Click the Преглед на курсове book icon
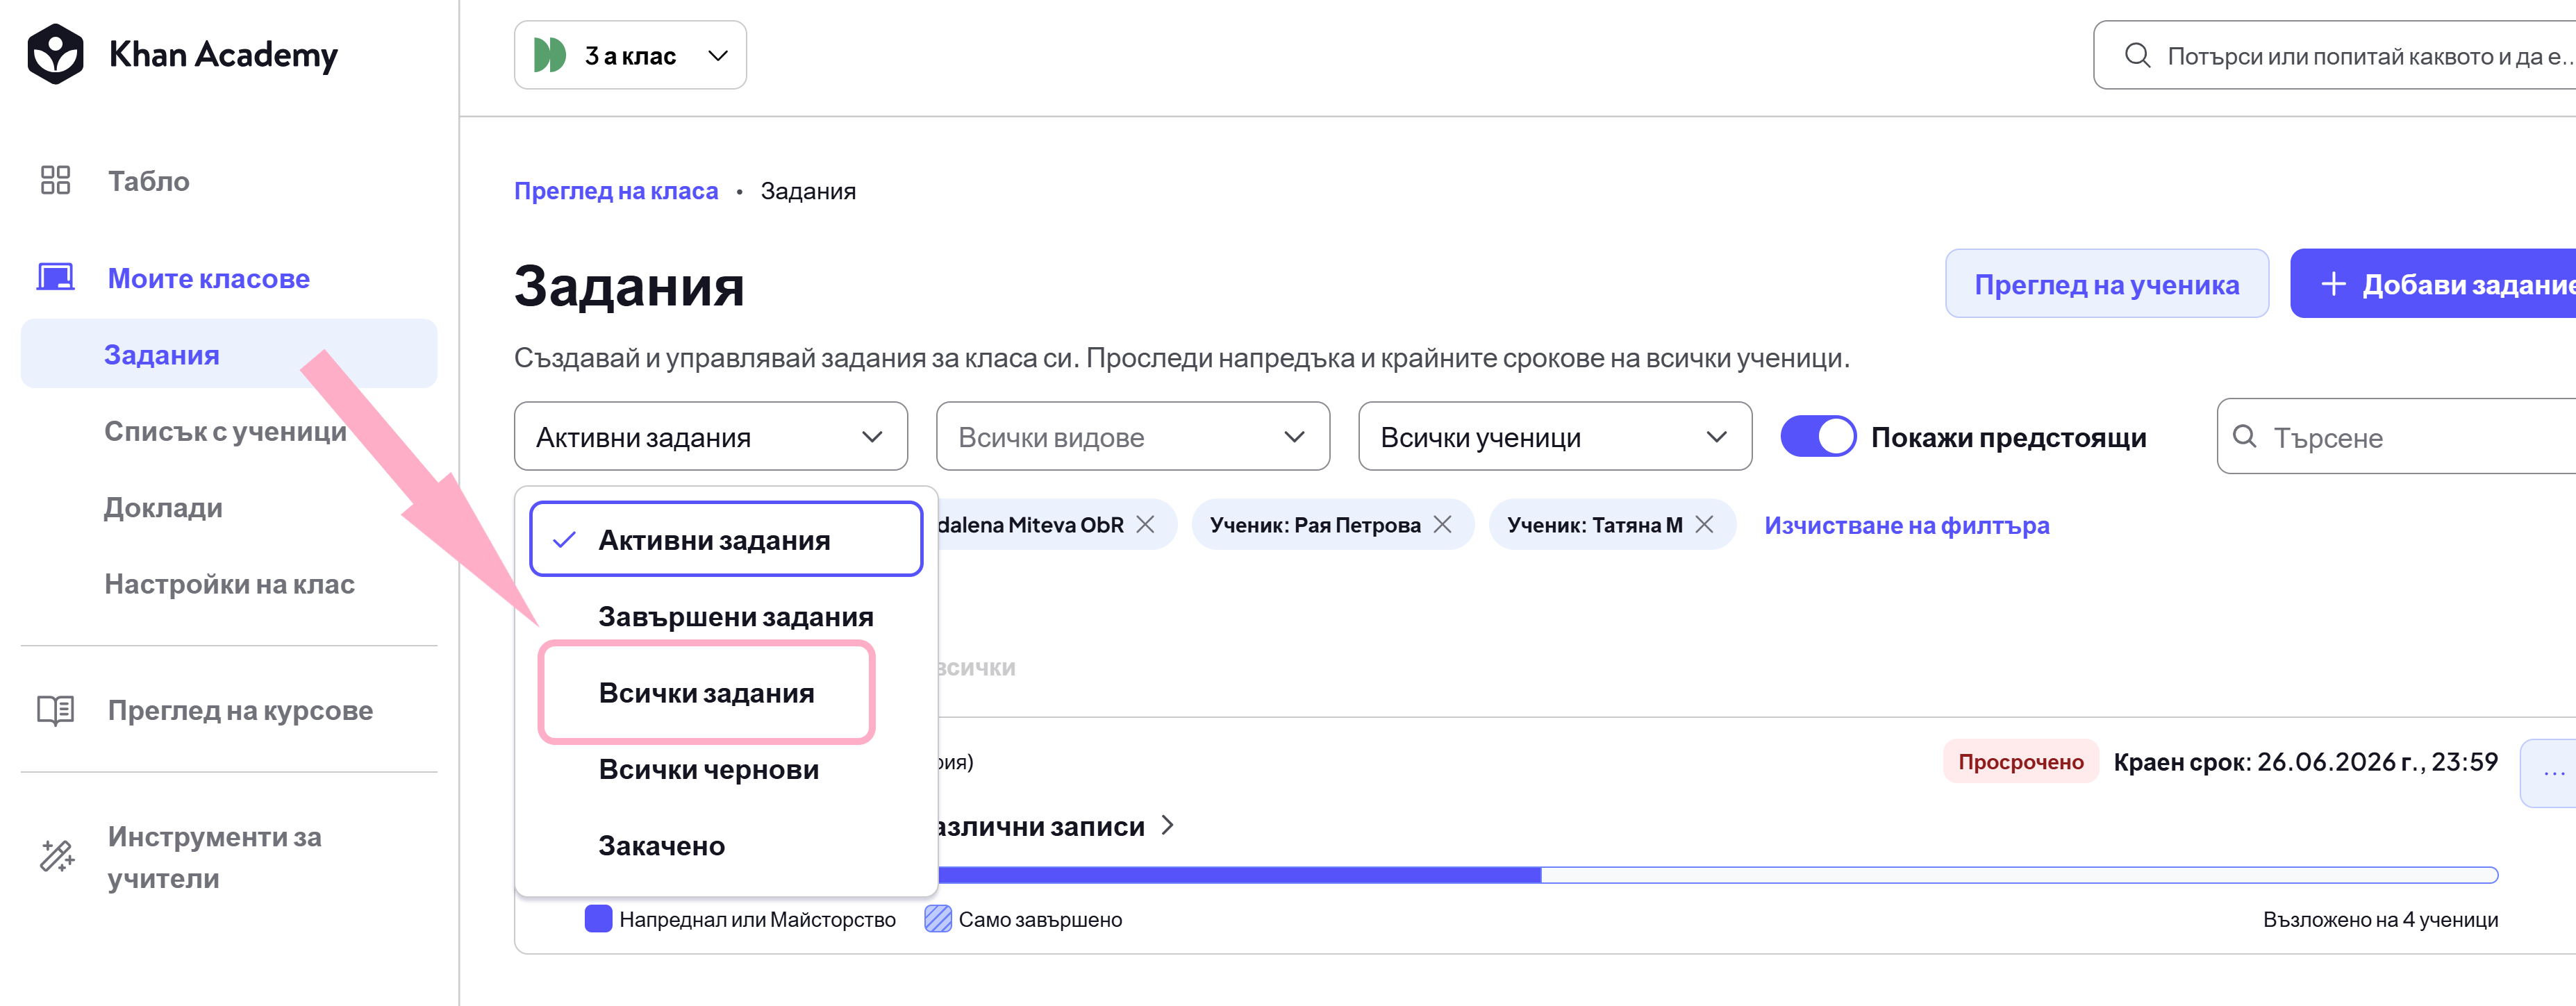The width and height of the screenshot is (2576, 1006). [x=56, y=710]
